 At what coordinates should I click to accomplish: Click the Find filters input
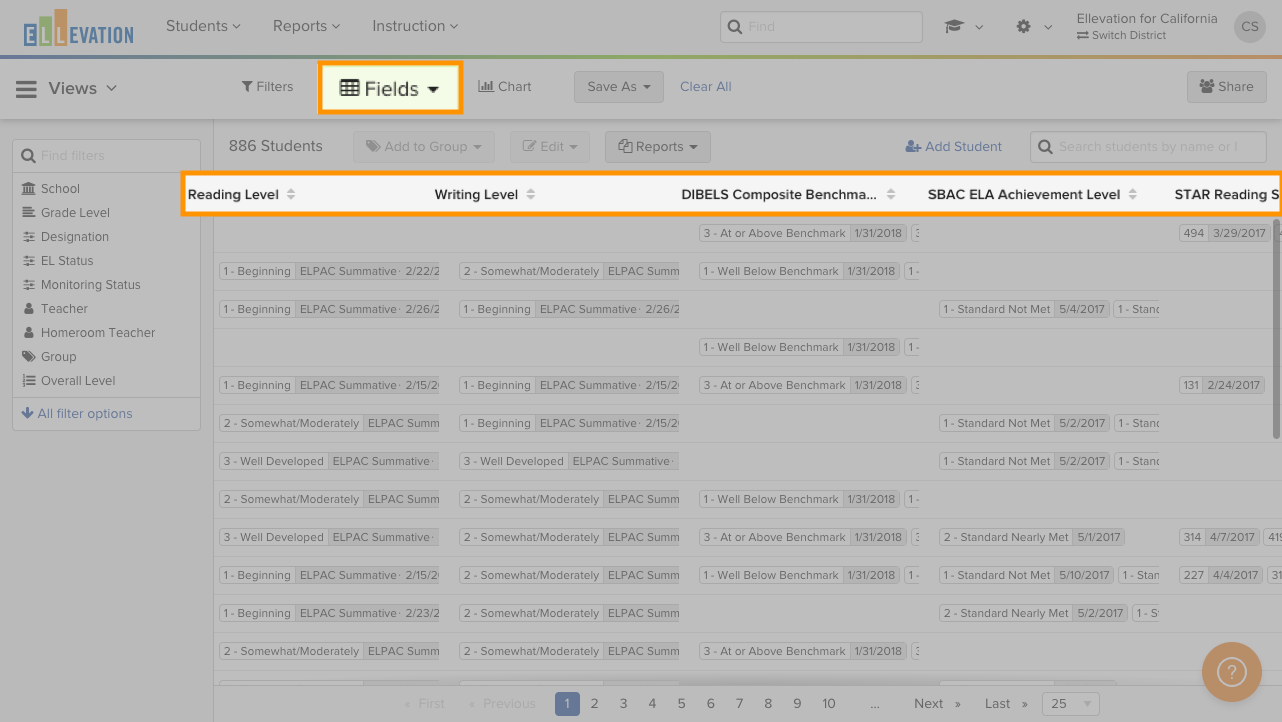(x=106, y=155)
